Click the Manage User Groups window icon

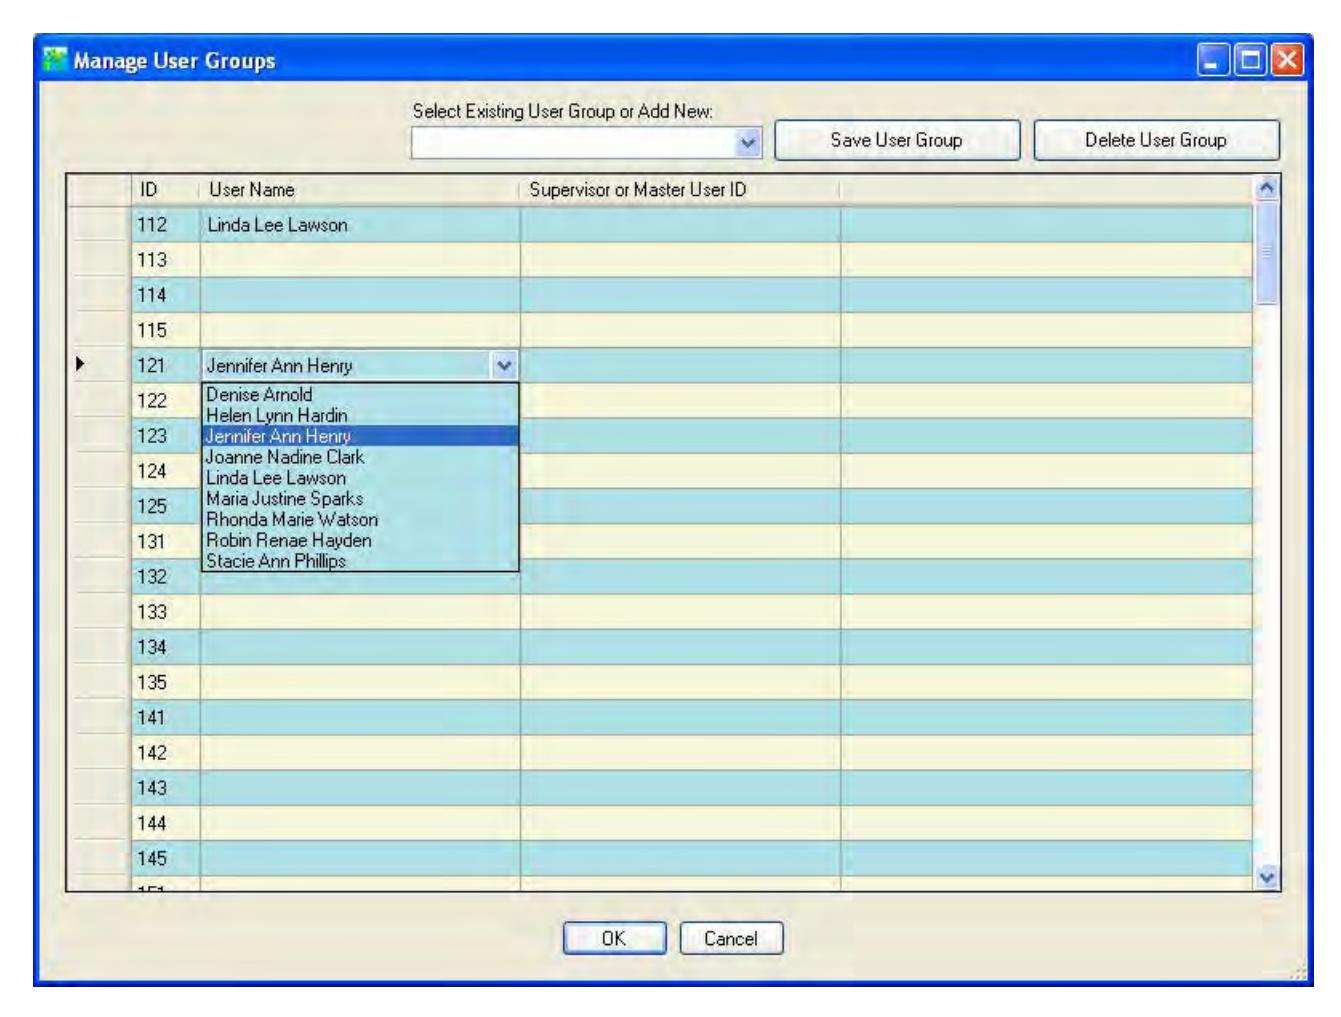click(x=55, y=60)
